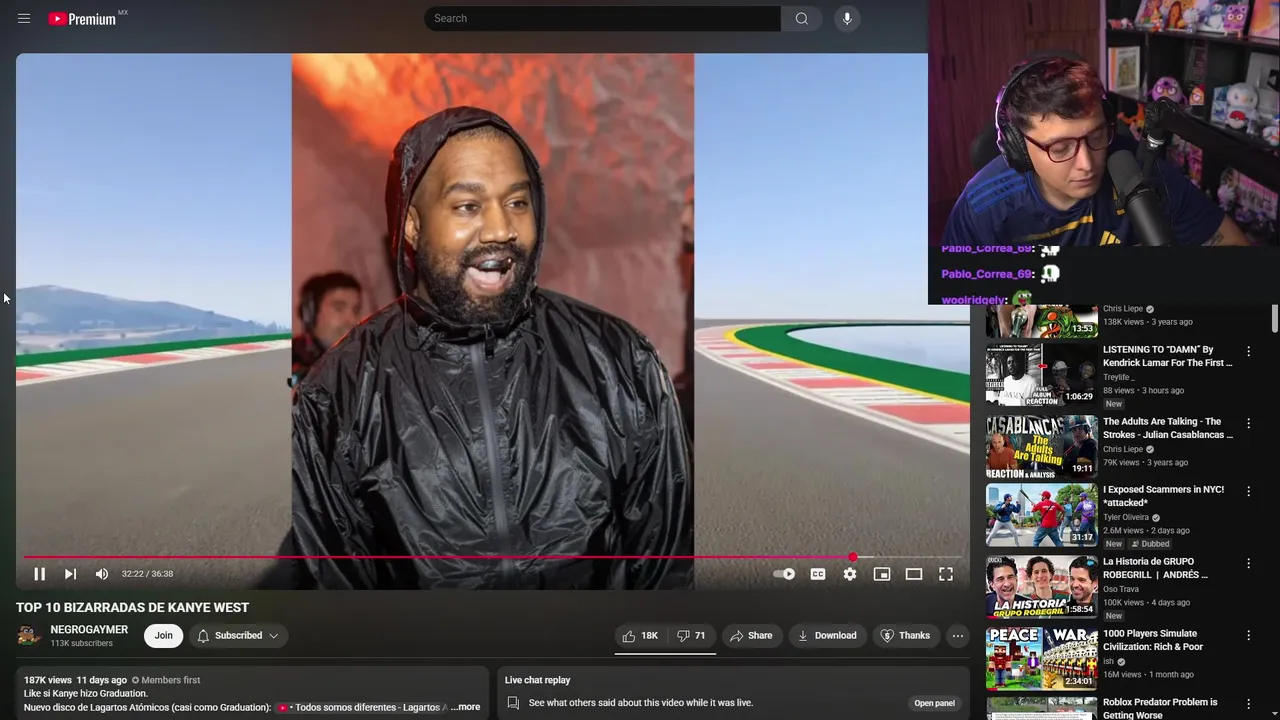
Task: Open Tyler Oliveira channel link
Action: pyautogui.click(x=1126, y=517)
